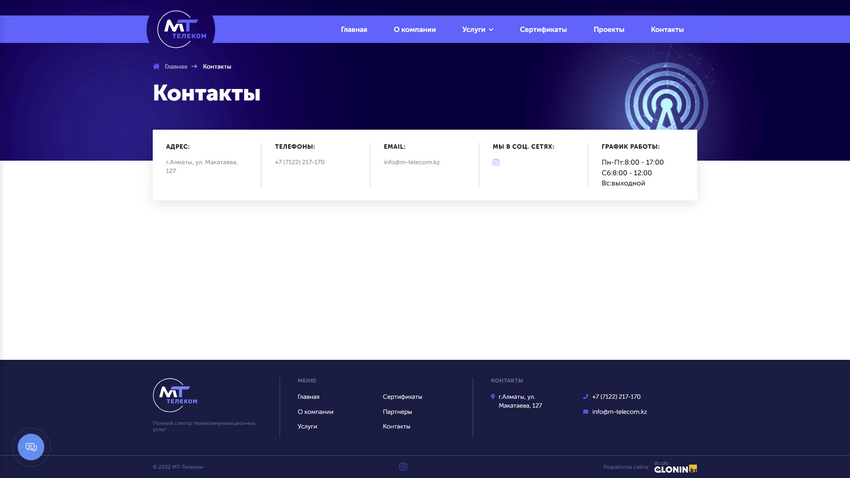Screen dimensions: 850x478
Task: Click the Вс:выходной schedule line
Action: 623,183
